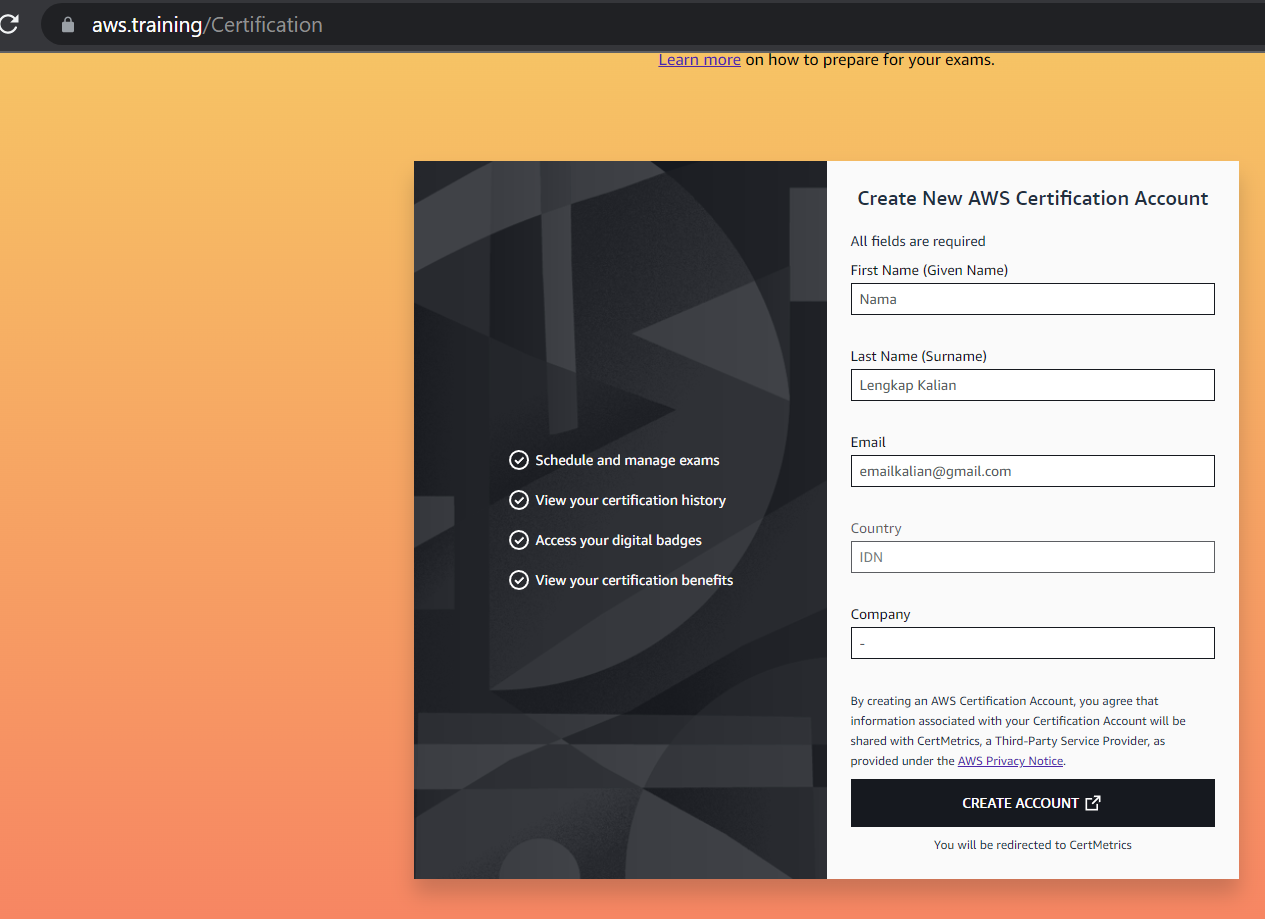The width and height of the screenshot is (1265, 919).
Task: Open the Country field showing IDN
Action: click(1032, 557)
